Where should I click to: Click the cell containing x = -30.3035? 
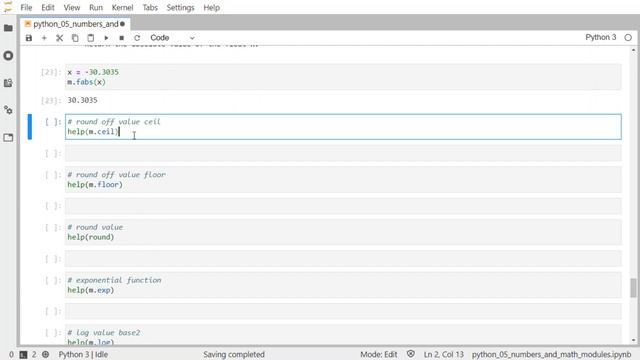pos(343,77)
